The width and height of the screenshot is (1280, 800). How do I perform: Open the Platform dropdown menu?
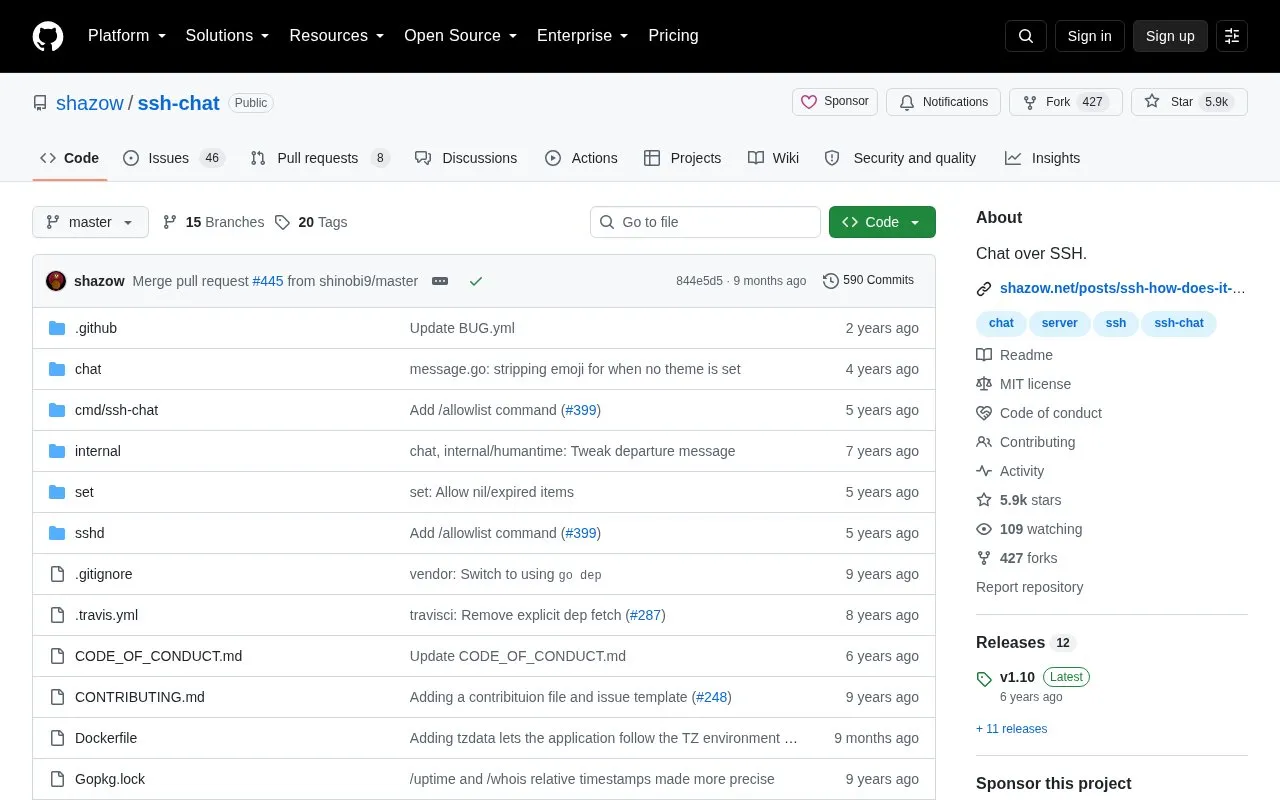(127, 36)
